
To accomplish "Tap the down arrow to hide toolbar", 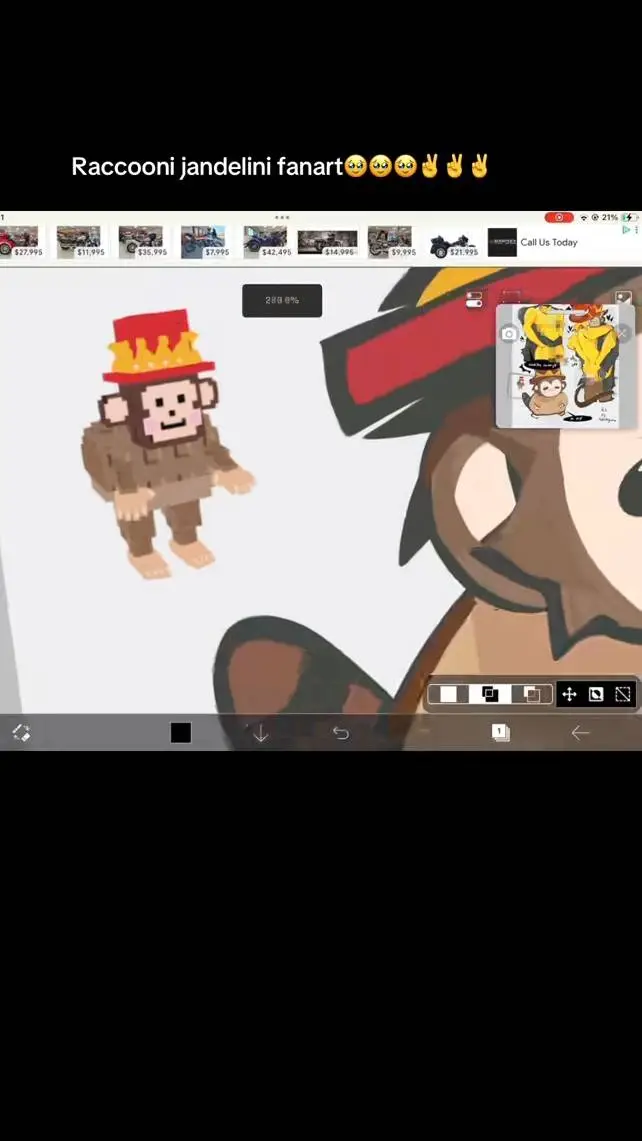I will [261, 734].
